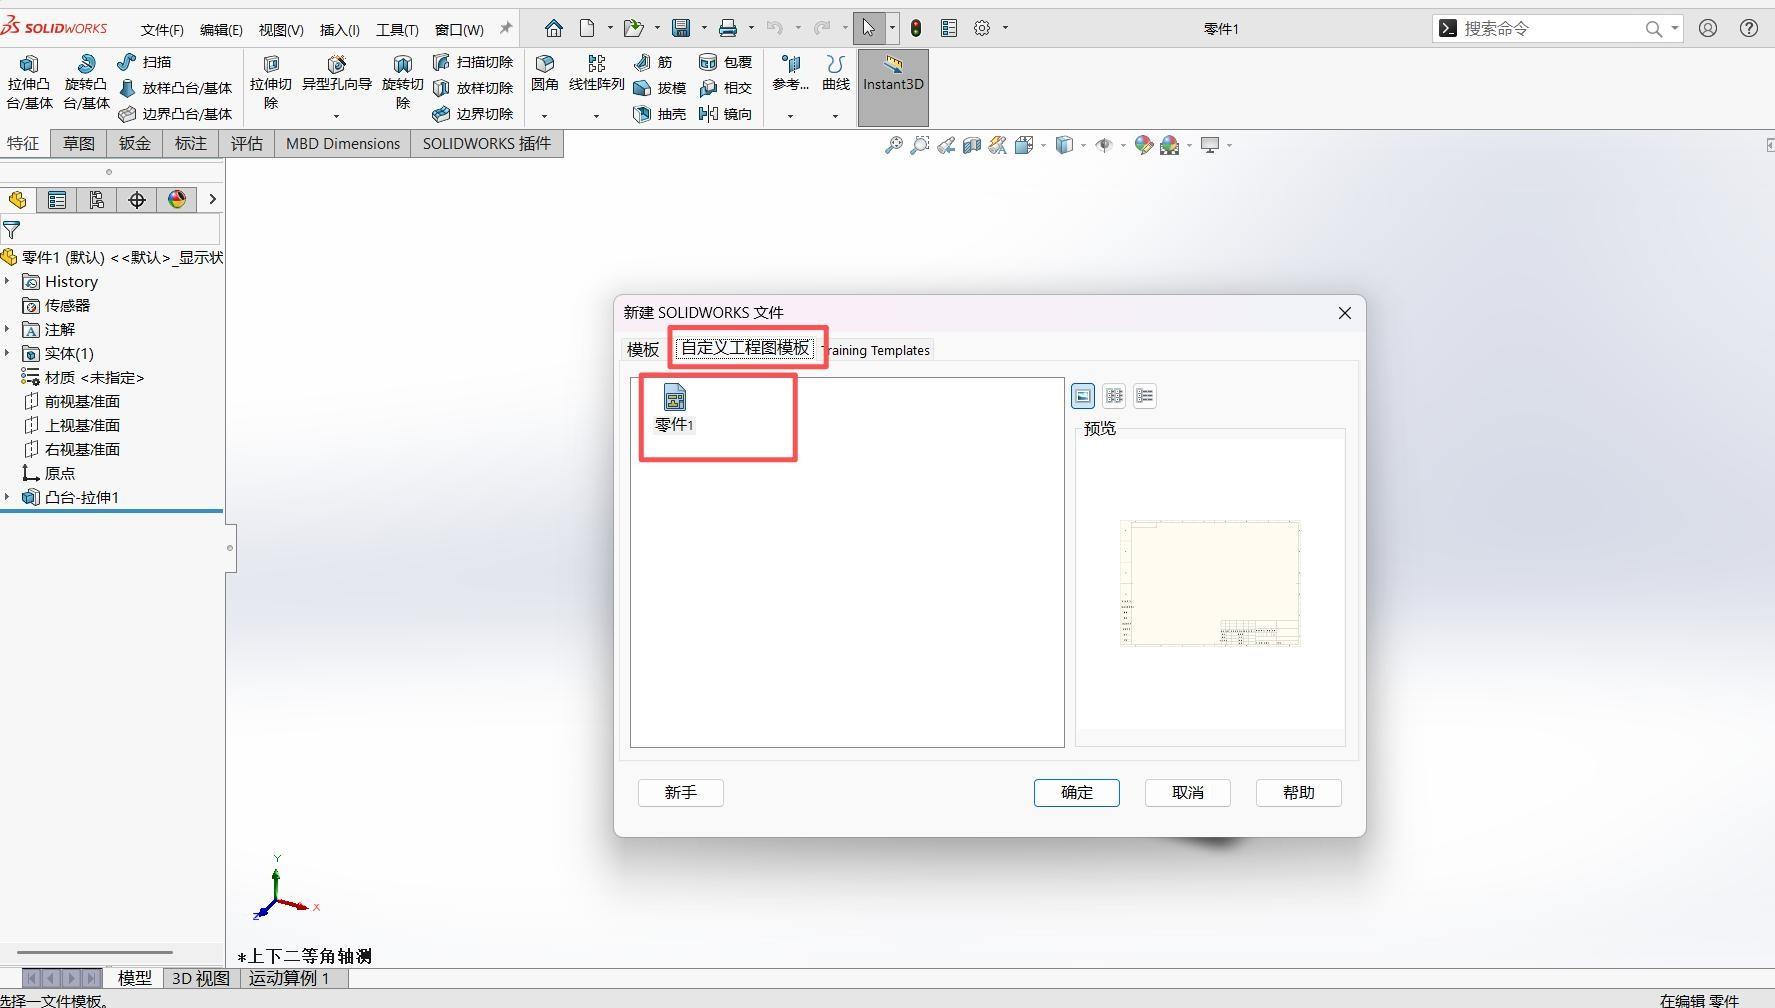
Task: Click the 取消 button in the dialog
Action: [x=1188, y=793]
